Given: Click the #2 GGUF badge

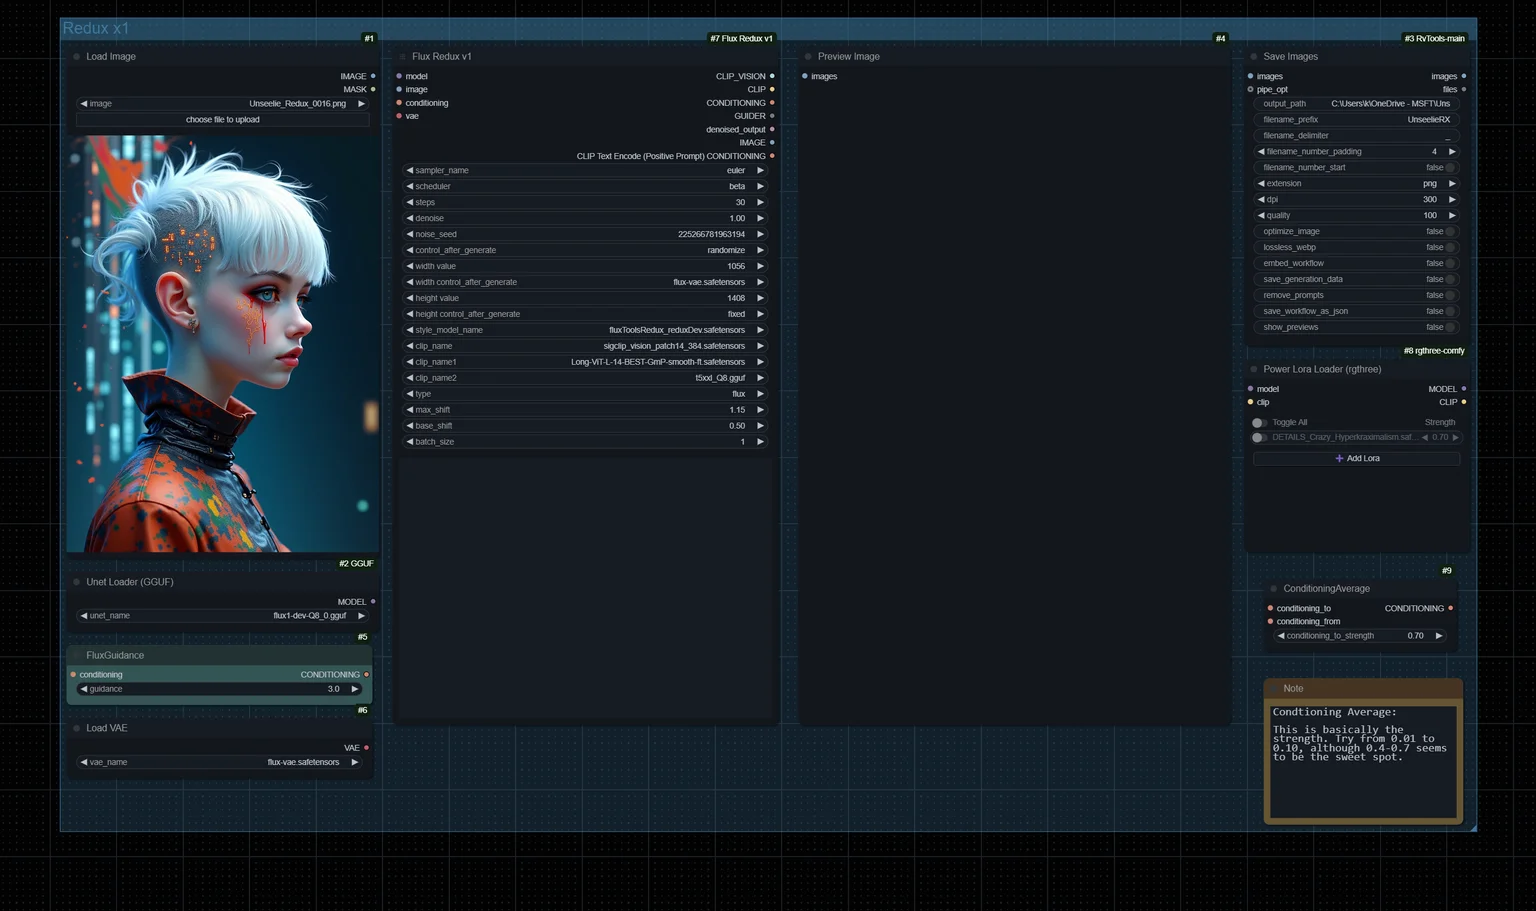Looking at the screenshot, I should coord(356,564).
